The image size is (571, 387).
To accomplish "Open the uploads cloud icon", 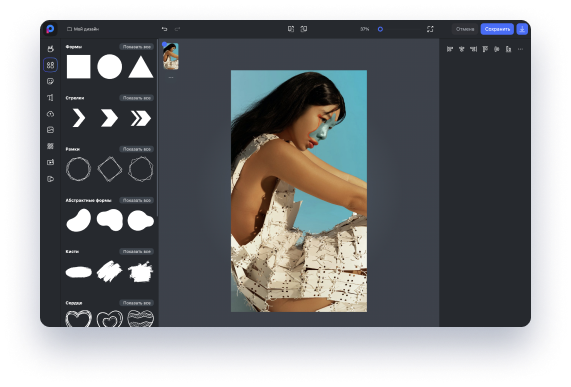I will 50,114.
